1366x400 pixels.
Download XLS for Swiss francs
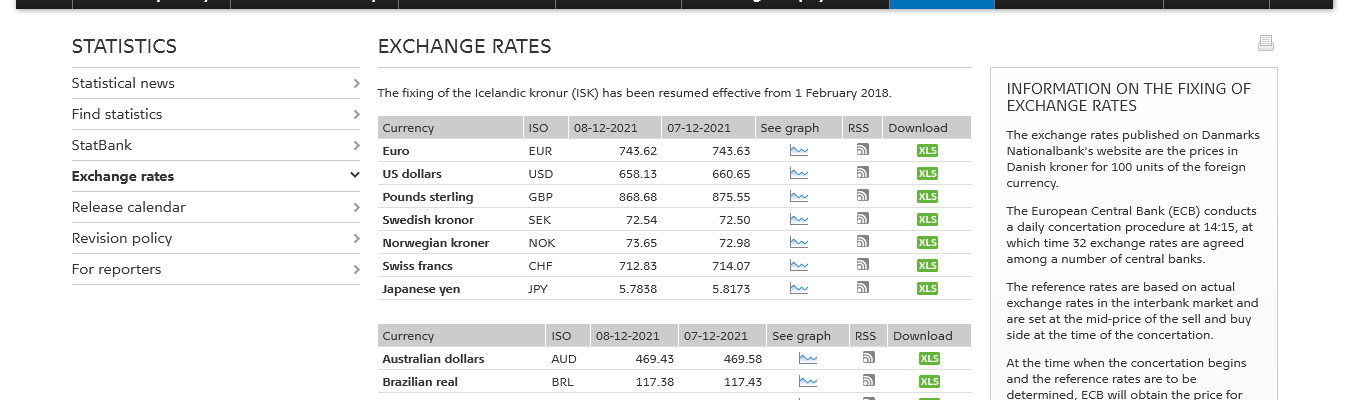click(927, 266)
